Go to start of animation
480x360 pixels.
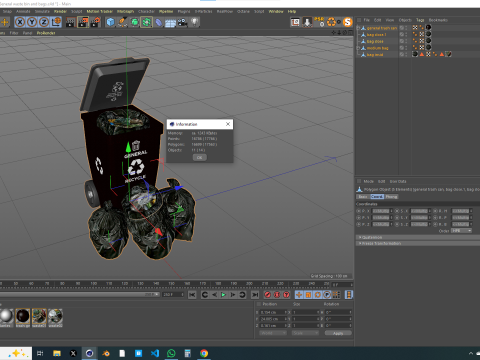(x=192, y=295)
